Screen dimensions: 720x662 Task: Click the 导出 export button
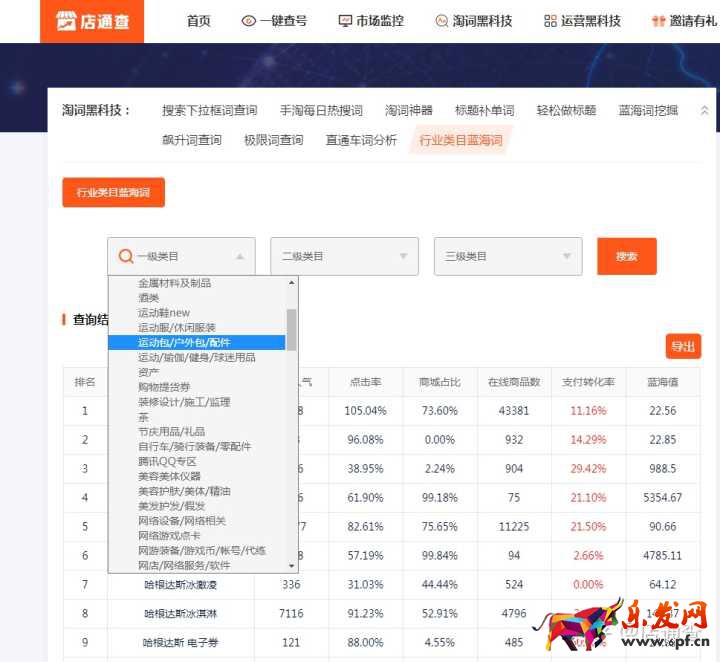tap(683, 346)
